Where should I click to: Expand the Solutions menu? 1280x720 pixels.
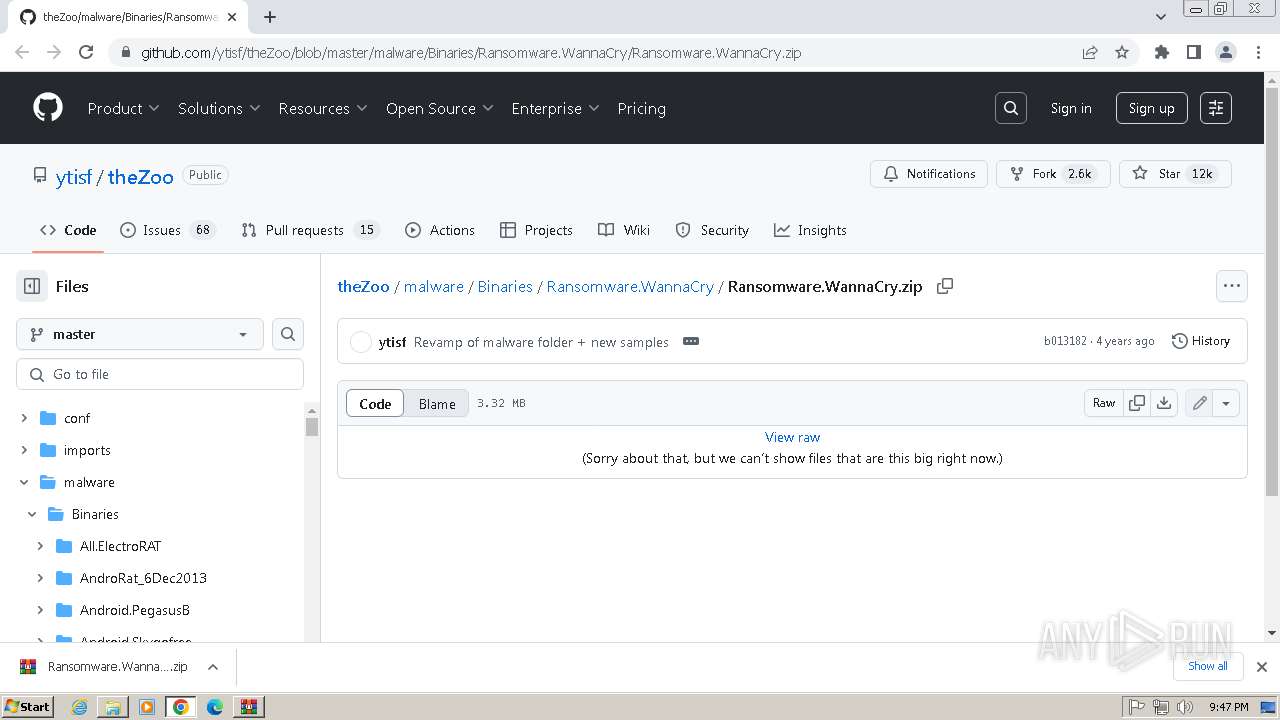tap(219, 108)
